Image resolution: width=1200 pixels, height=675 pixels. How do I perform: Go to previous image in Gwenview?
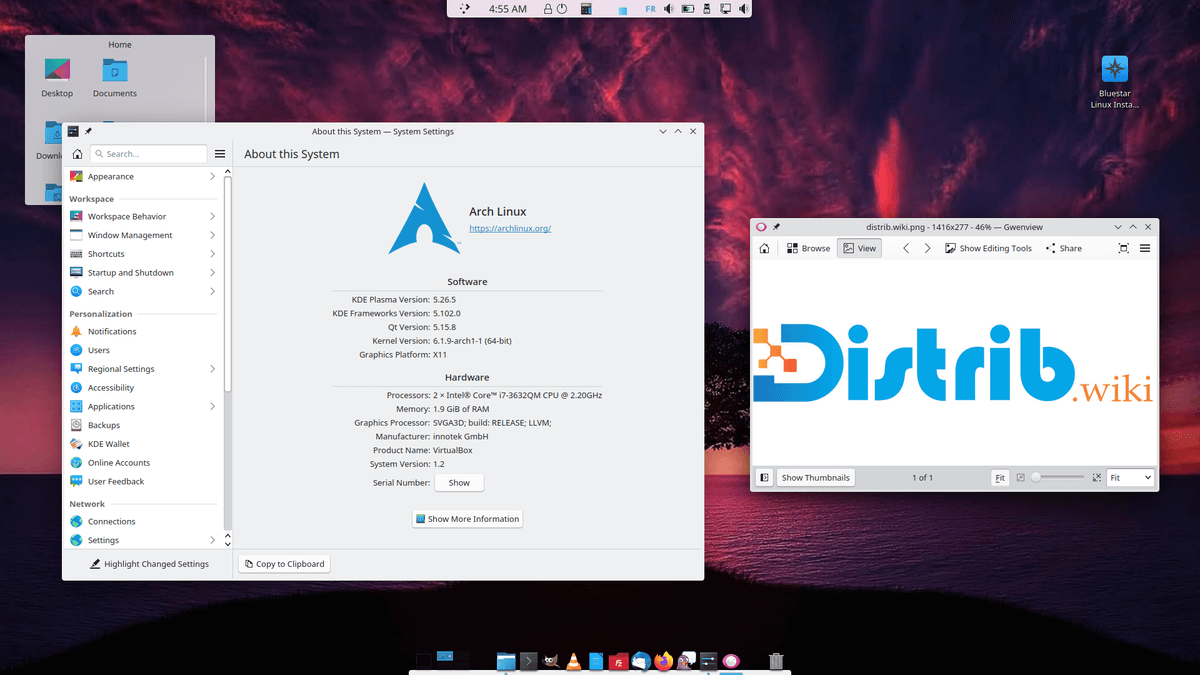(x=906, y=248)
